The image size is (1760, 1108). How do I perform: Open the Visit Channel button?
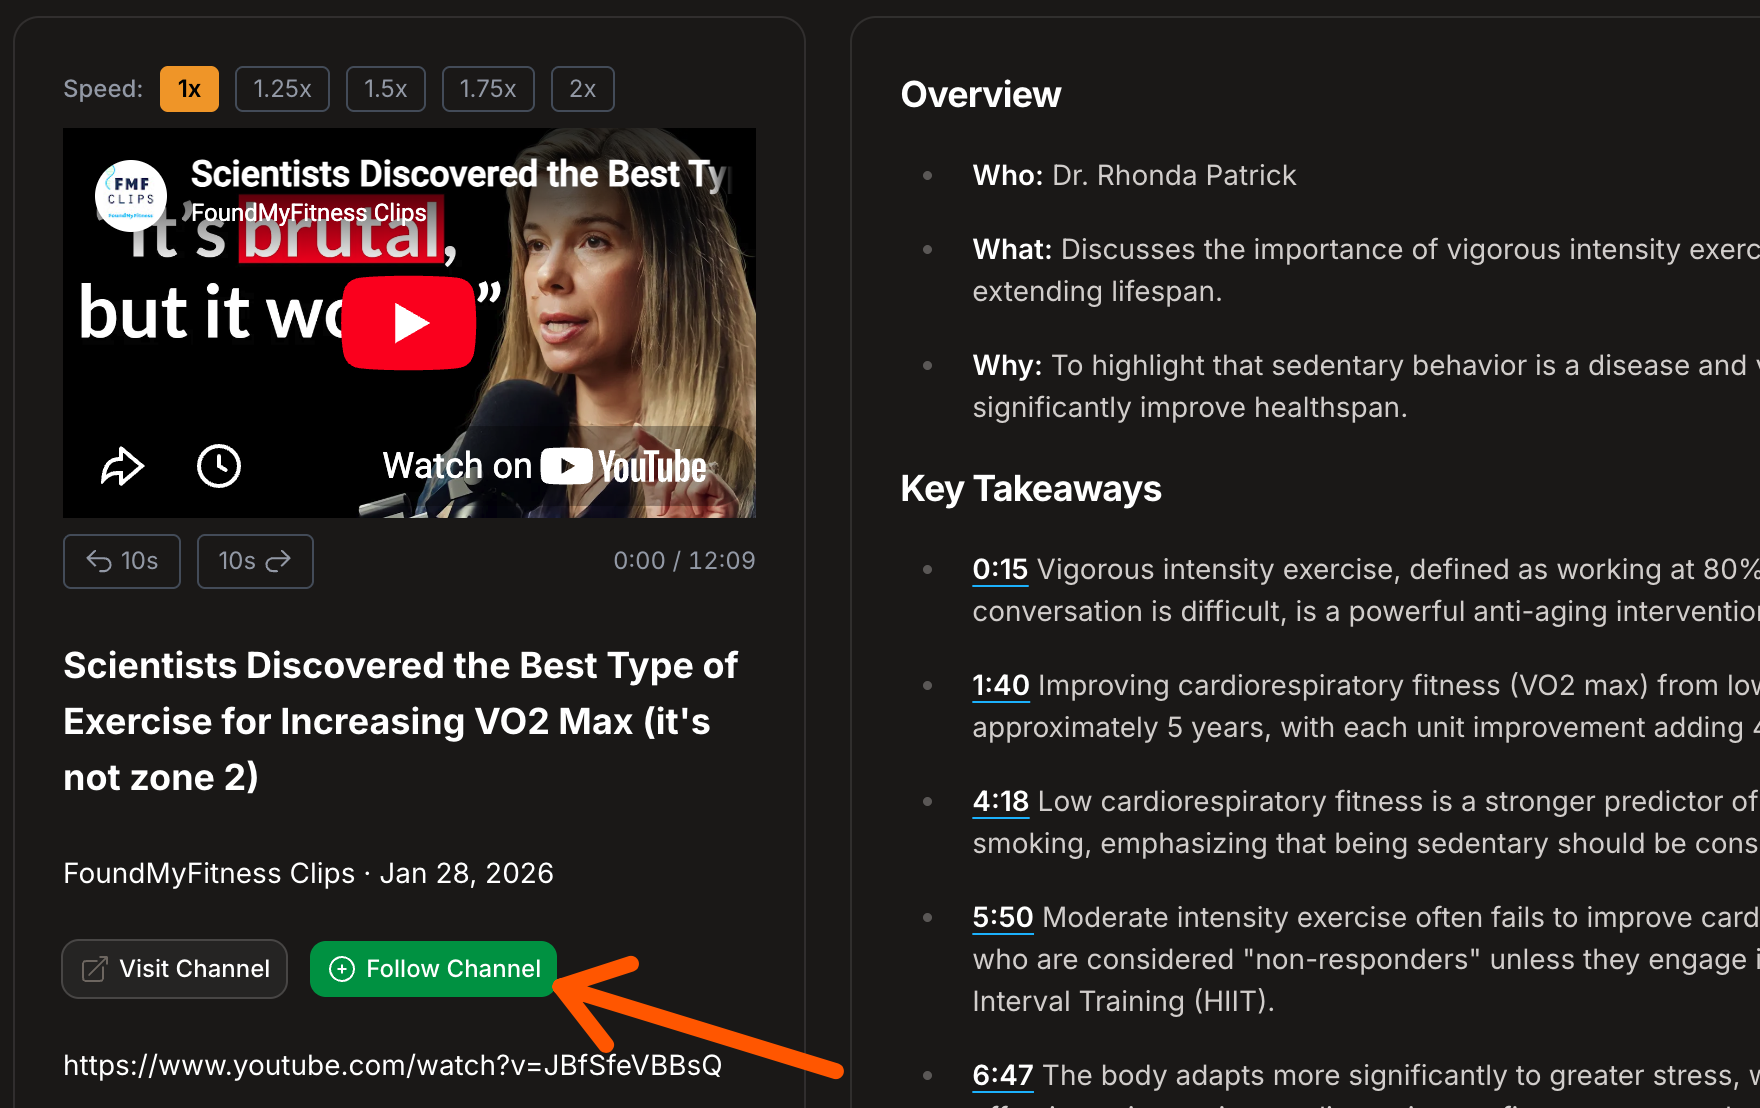[175, 969]
